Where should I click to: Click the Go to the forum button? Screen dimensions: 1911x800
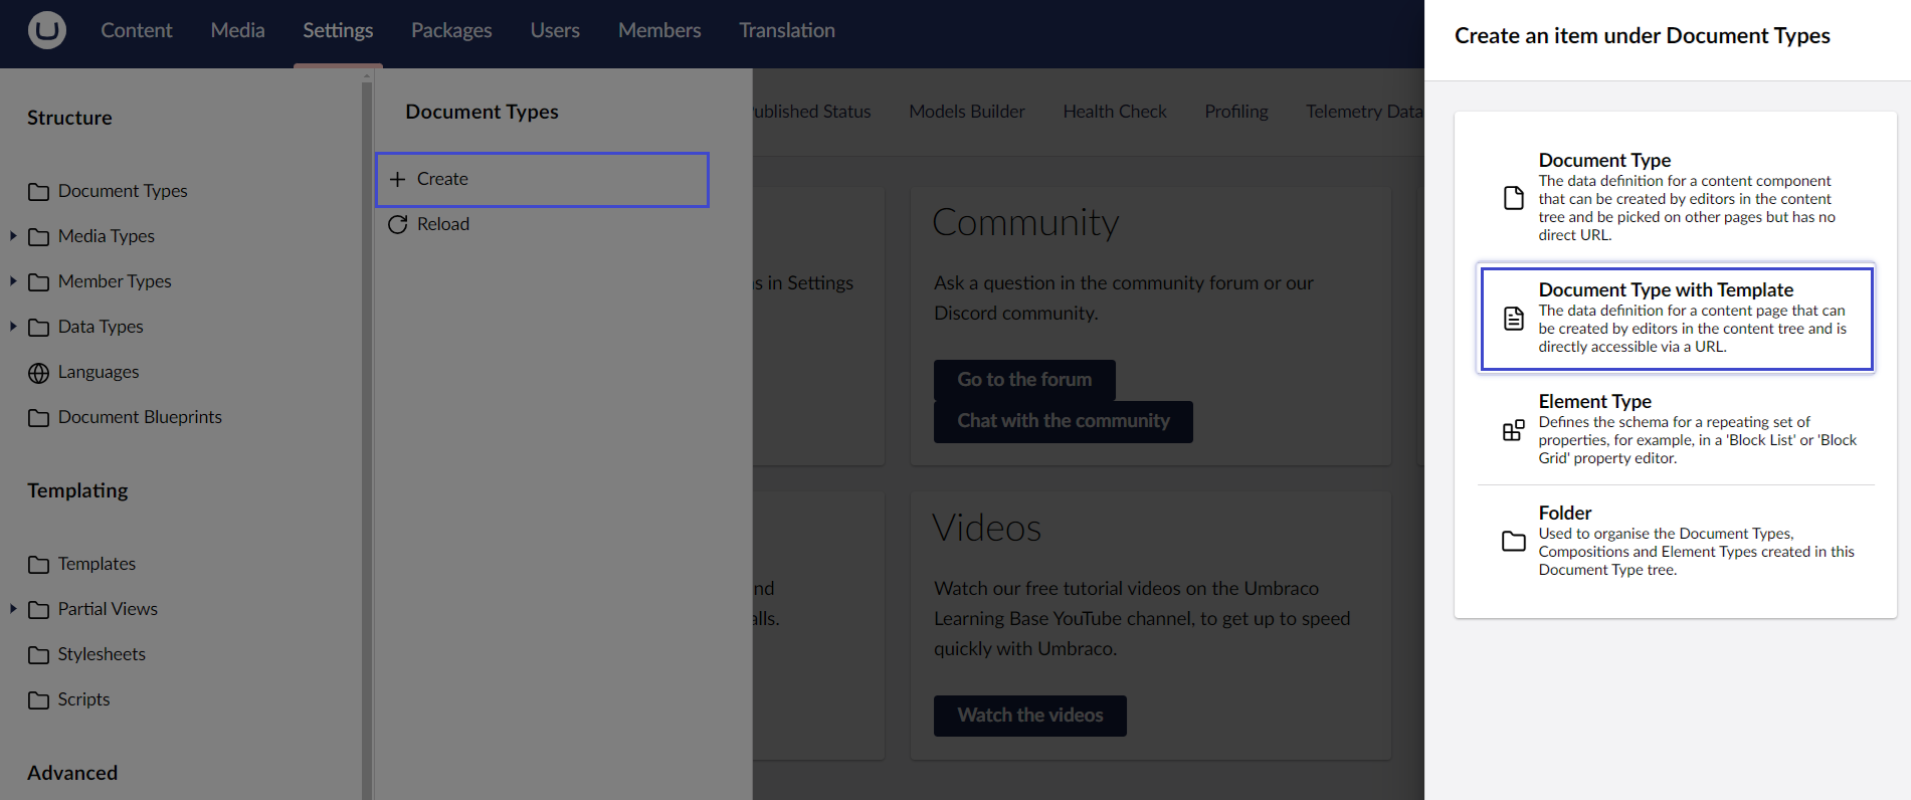coord(1024,380)
